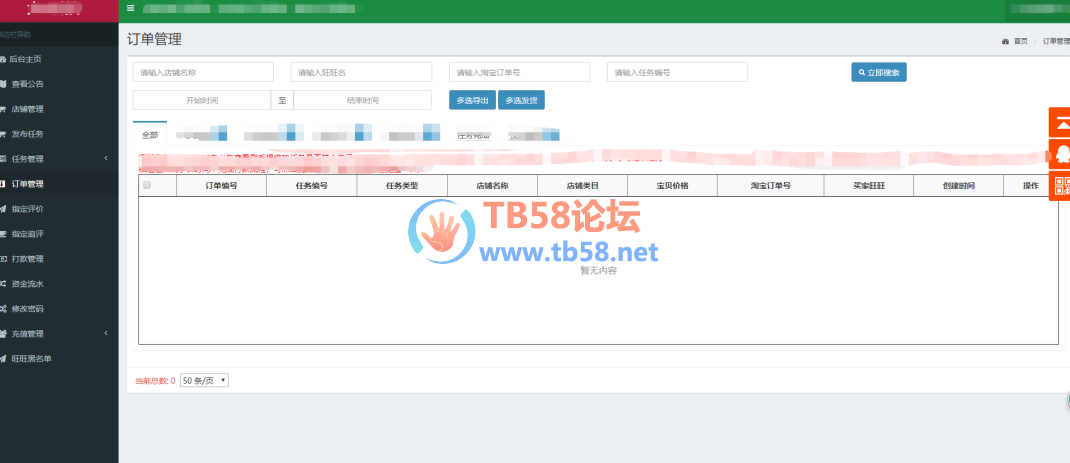Viewport: 1070px width, 463px height.
Task: Click the 首页 breadcrumb link
Action: 1019,41
